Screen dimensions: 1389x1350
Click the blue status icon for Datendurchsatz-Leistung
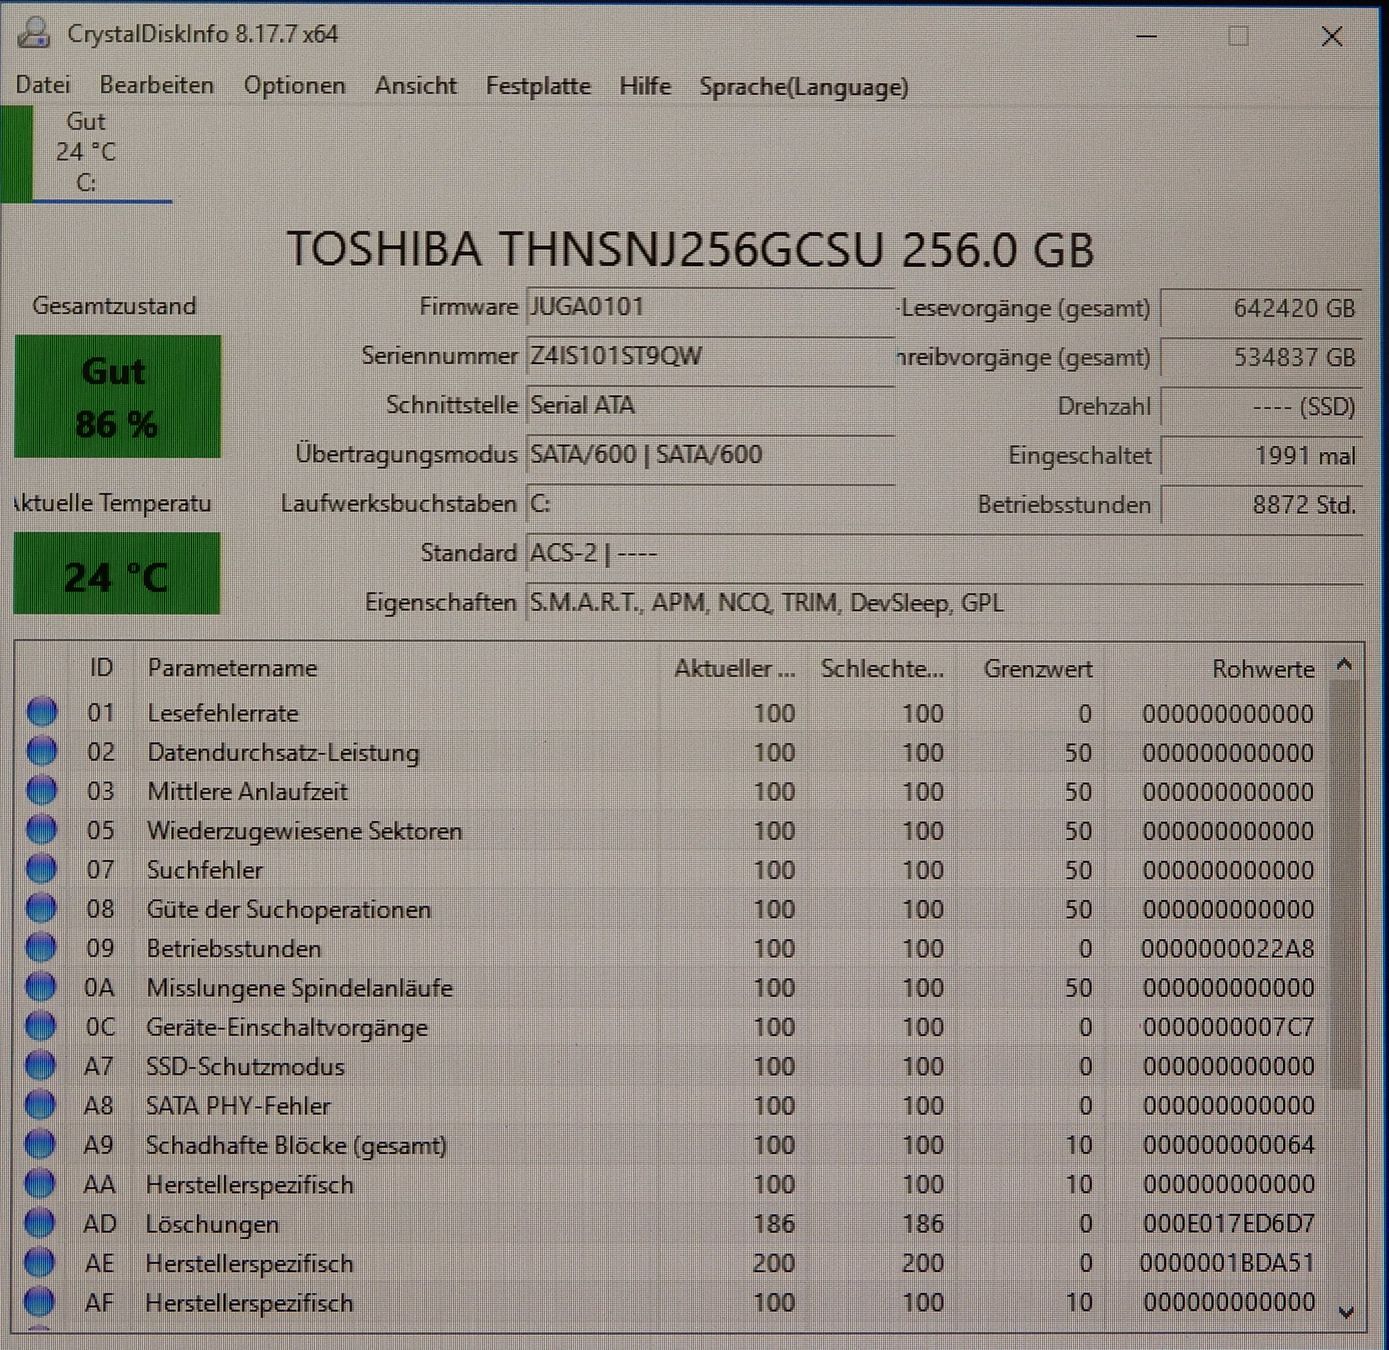click(42, 751)
